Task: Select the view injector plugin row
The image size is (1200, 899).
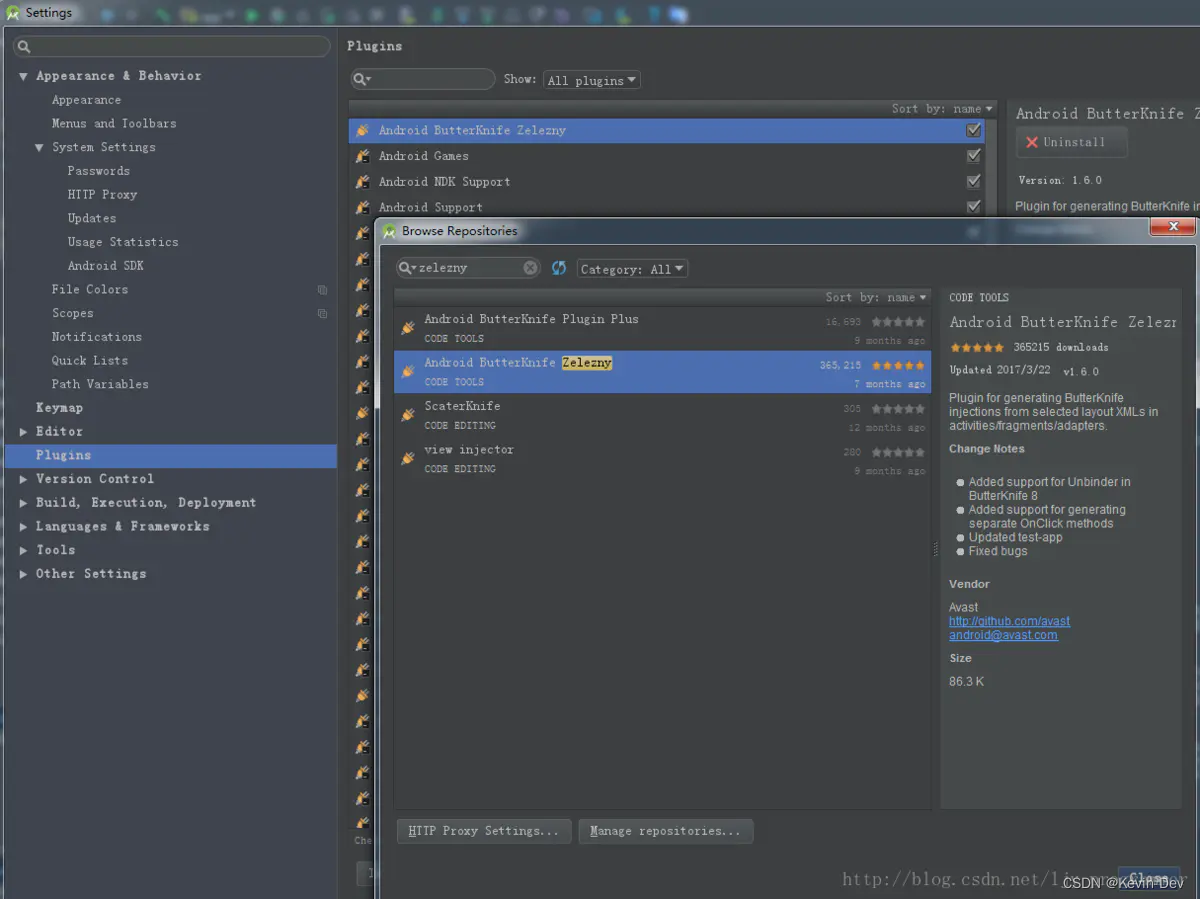Action: (x=662, y=458)
